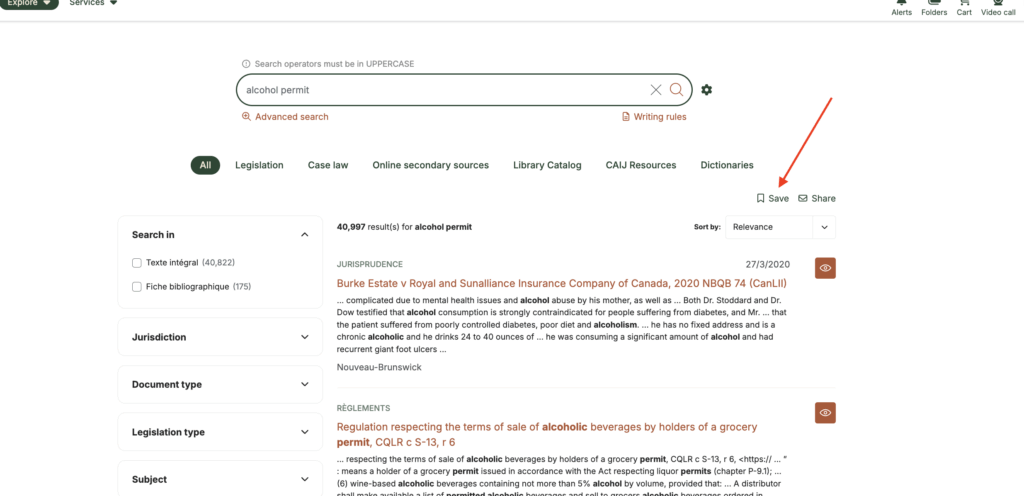Select the All results tab
1024x496 pixels.
pyautogui.click(x=206, y=165)
